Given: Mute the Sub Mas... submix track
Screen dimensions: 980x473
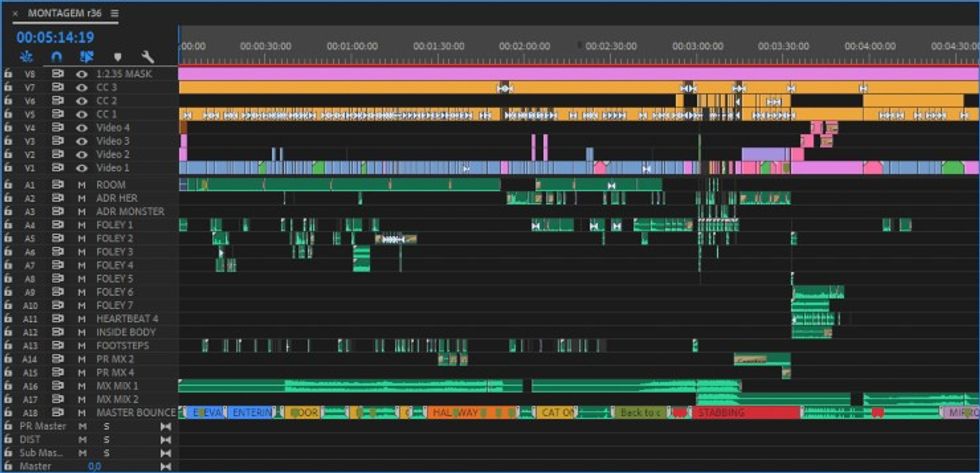Looking at the screenshot, I should pyautogui.click(x=81, y=453).
